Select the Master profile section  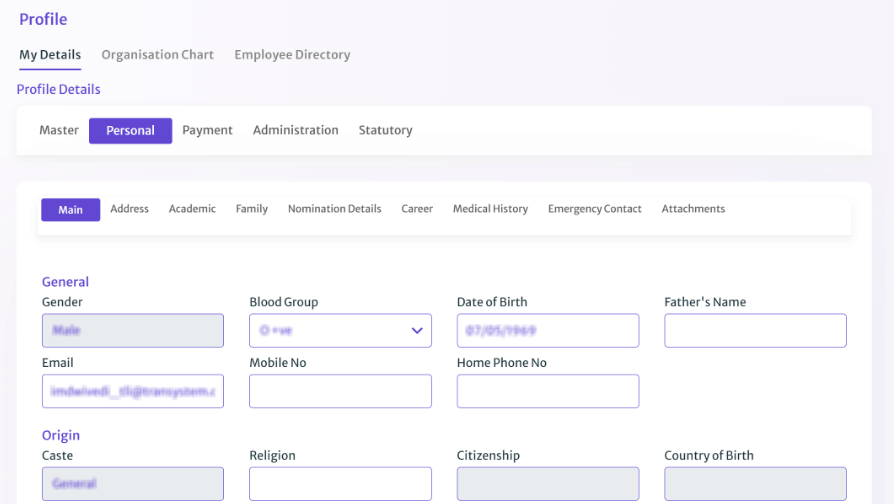(59, 130)
